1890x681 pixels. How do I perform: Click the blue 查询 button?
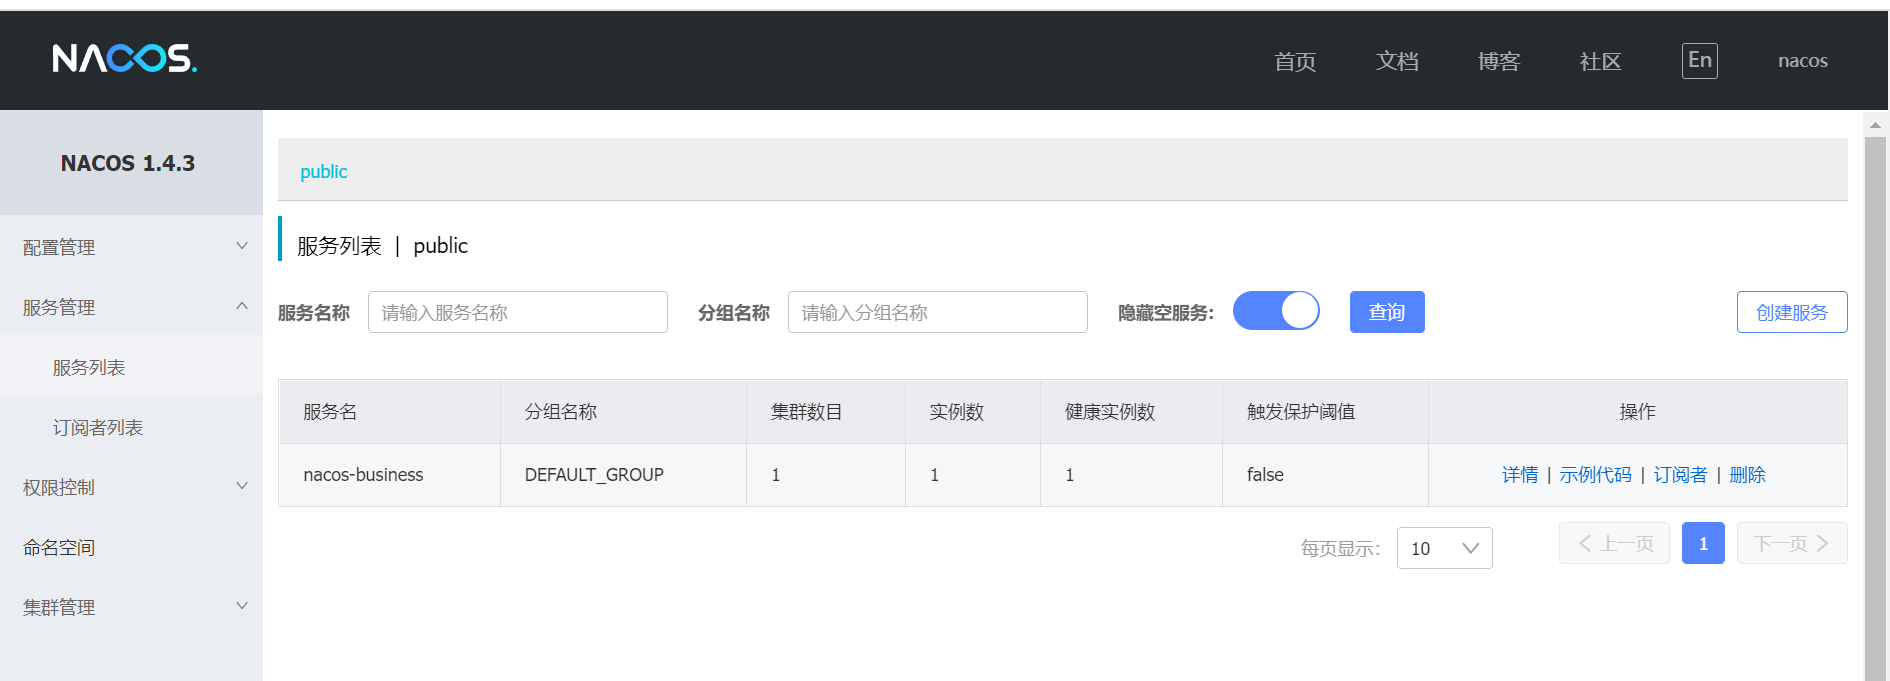click(x=1386, y=312)
